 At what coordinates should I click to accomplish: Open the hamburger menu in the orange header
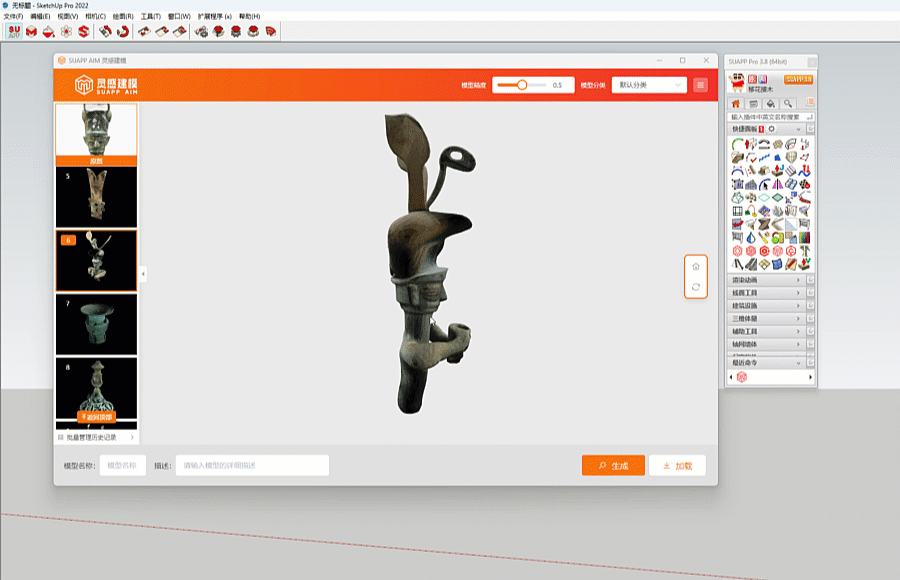click(700, 85)
